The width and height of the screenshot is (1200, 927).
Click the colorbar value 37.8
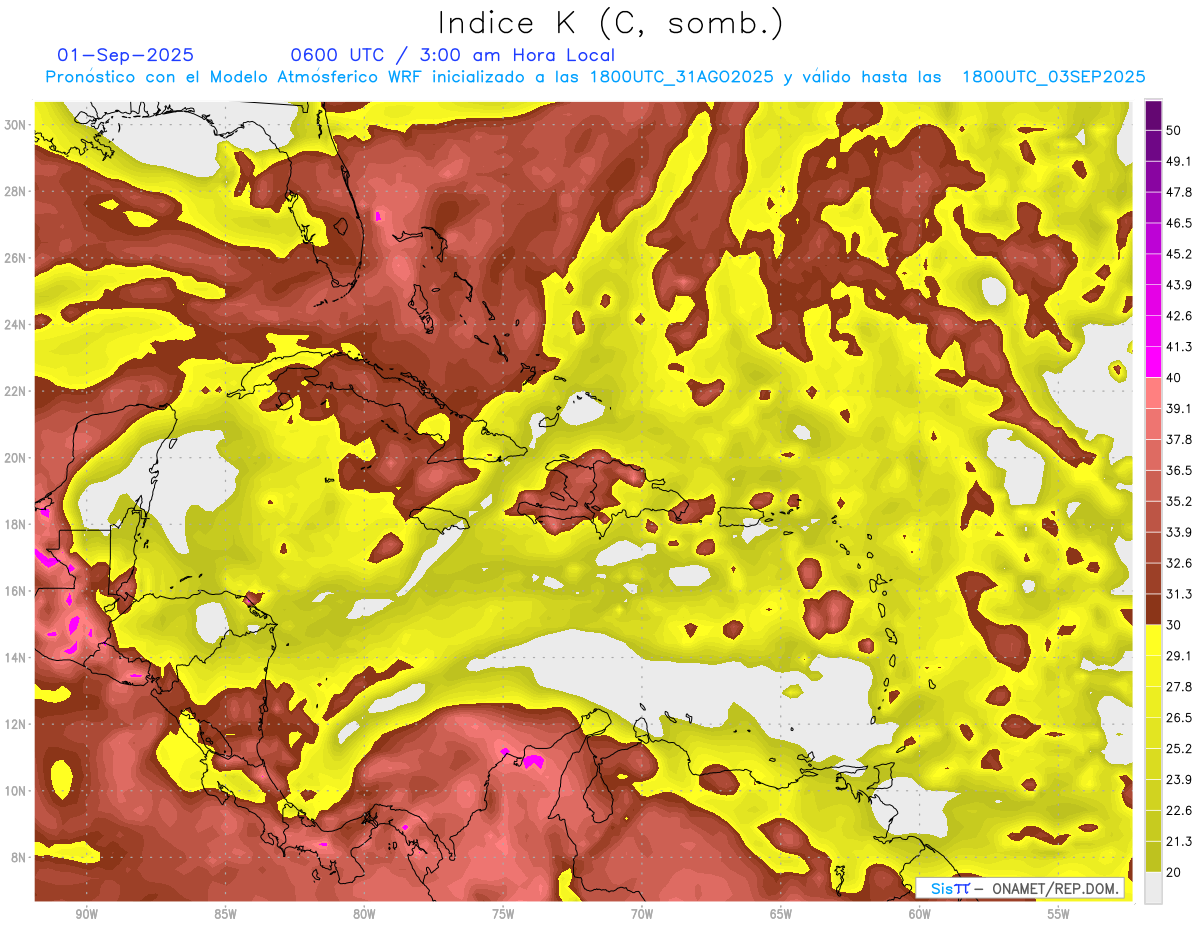click(x=1178, y=440)
